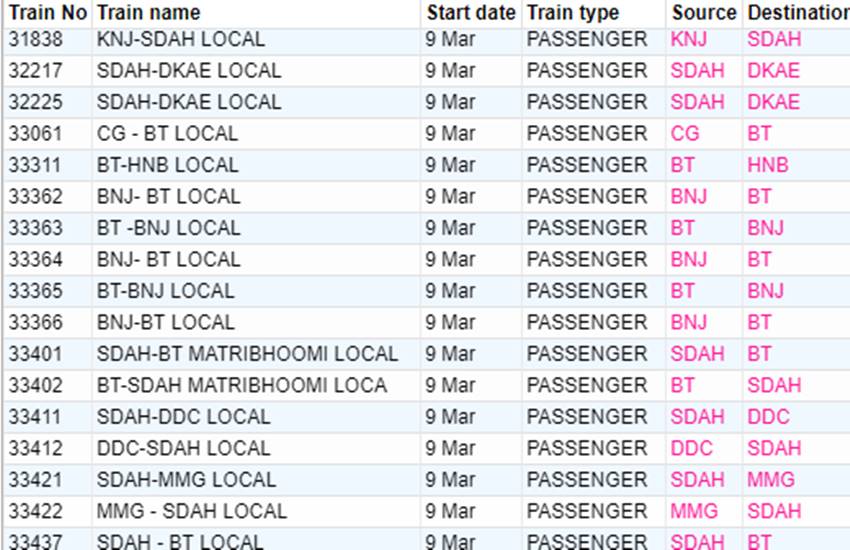Click the Start date column header
Viewport: 850px width, 550px height.
[x=471, y=13]
